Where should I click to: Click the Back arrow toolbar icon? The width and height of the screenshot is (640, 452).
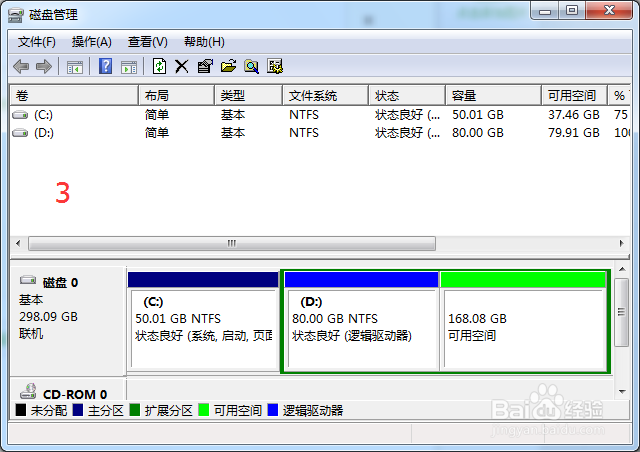21,66
